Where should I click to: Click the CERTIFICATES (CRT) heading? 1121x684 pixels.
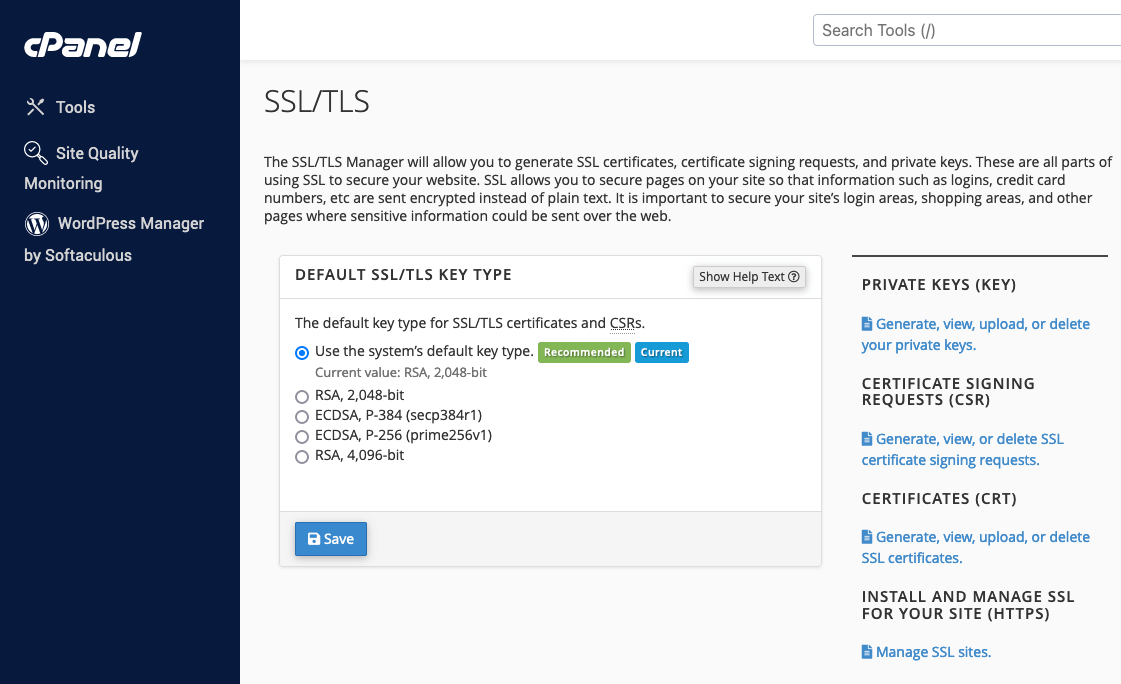point(939,498)
